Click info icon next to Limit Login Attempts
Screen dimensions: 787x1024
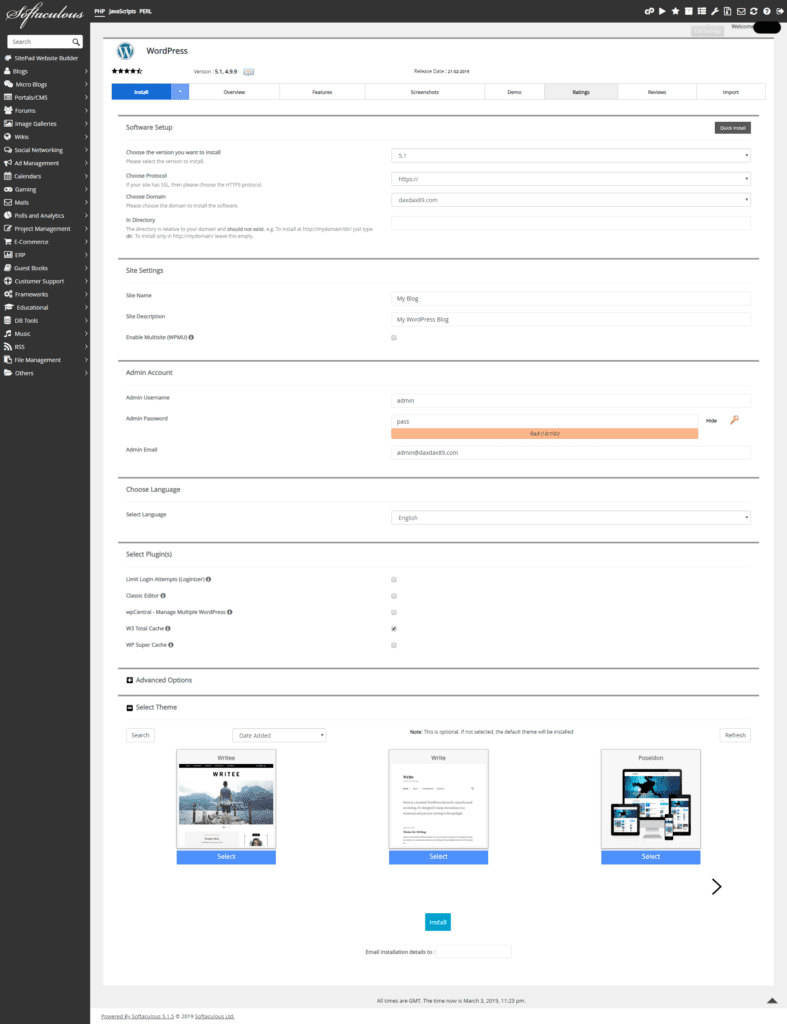[208, 579]
